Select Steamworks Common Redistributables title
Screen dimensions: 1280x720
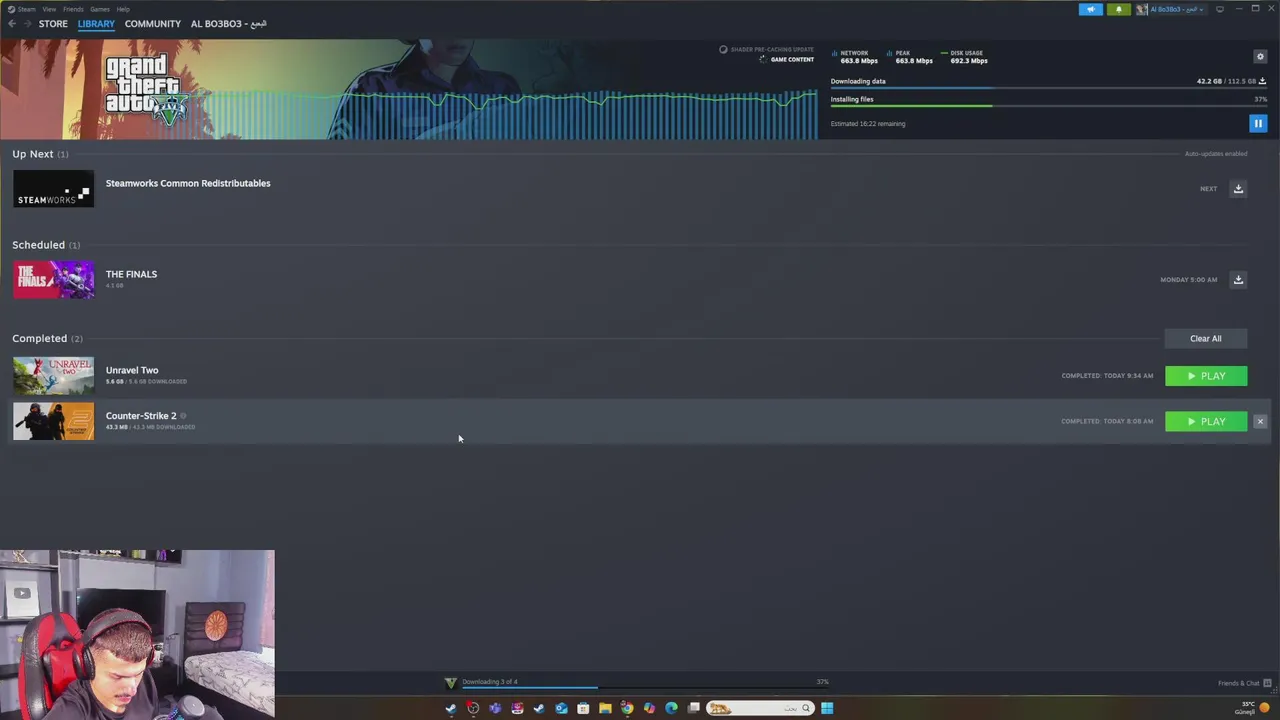click(188, 183)
